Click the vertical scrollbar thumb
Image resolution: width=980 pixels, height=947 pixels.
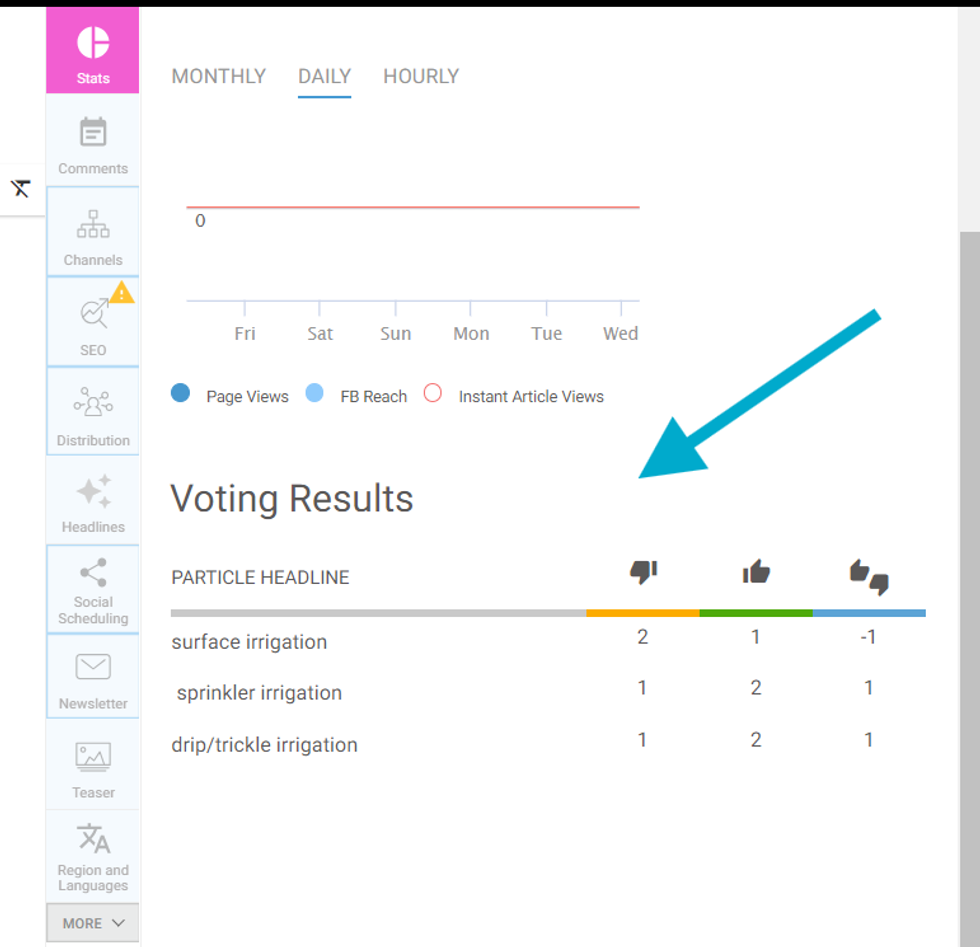(x=969, y=580)
